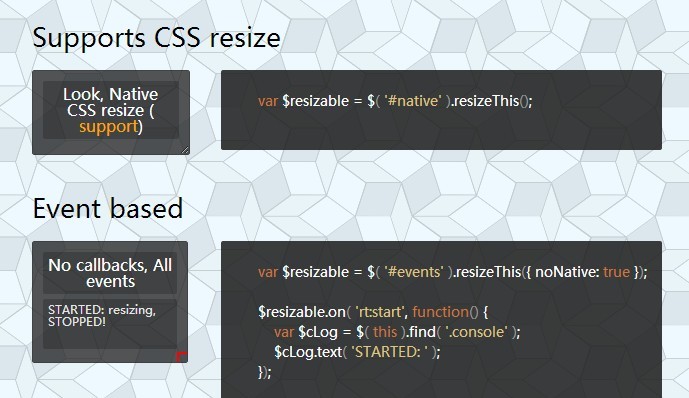The height and width of the screenshot is (398, 689).
Task: Click the 'Event based' heading
Action: (108, 208)
